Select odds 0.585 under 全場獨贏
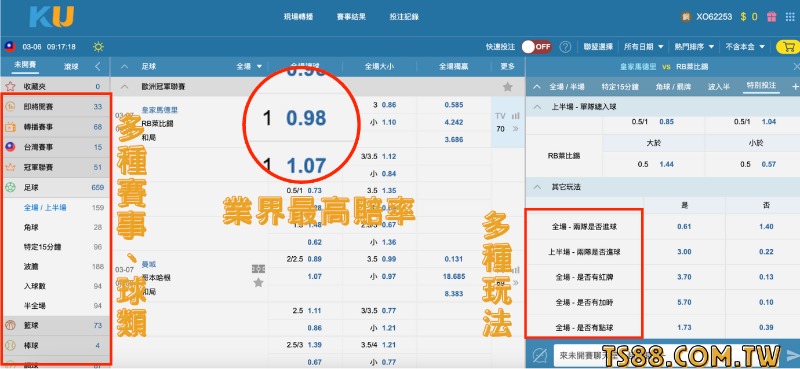Viewport: 800px width, 369px height. point(454,105)
